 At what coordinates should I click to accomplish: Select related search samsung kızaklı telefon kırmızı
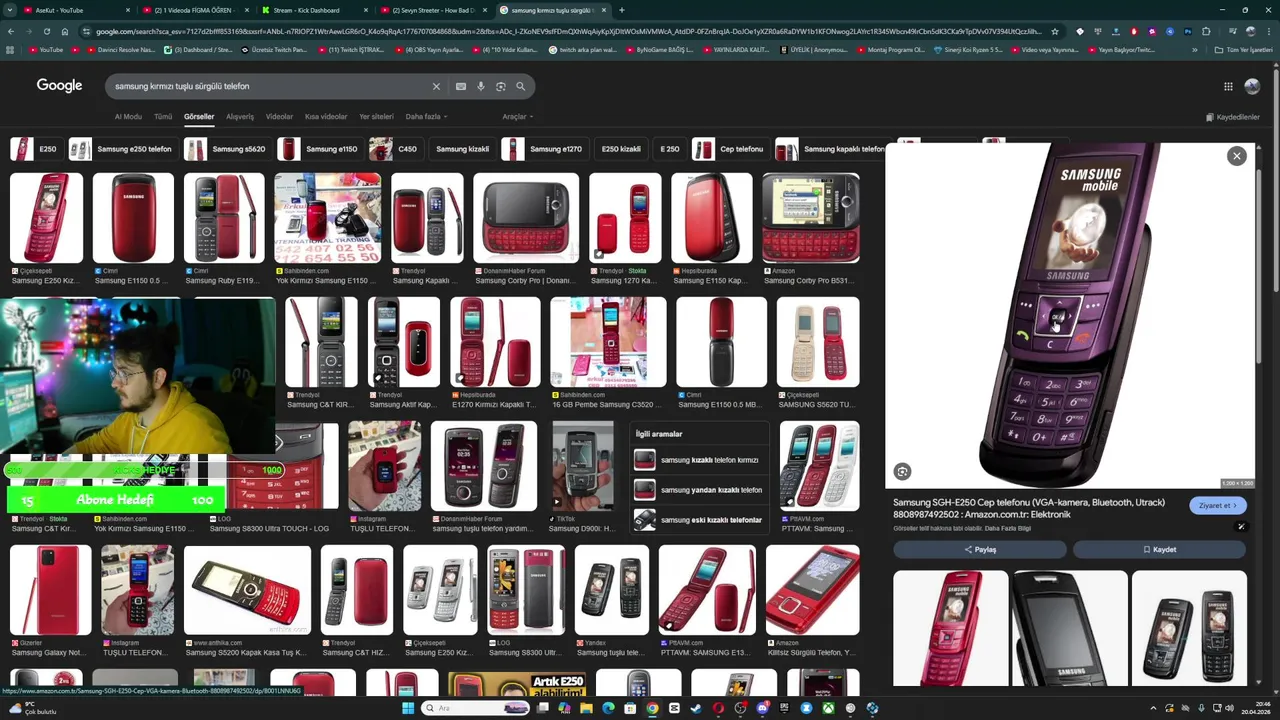click(700, 460)
